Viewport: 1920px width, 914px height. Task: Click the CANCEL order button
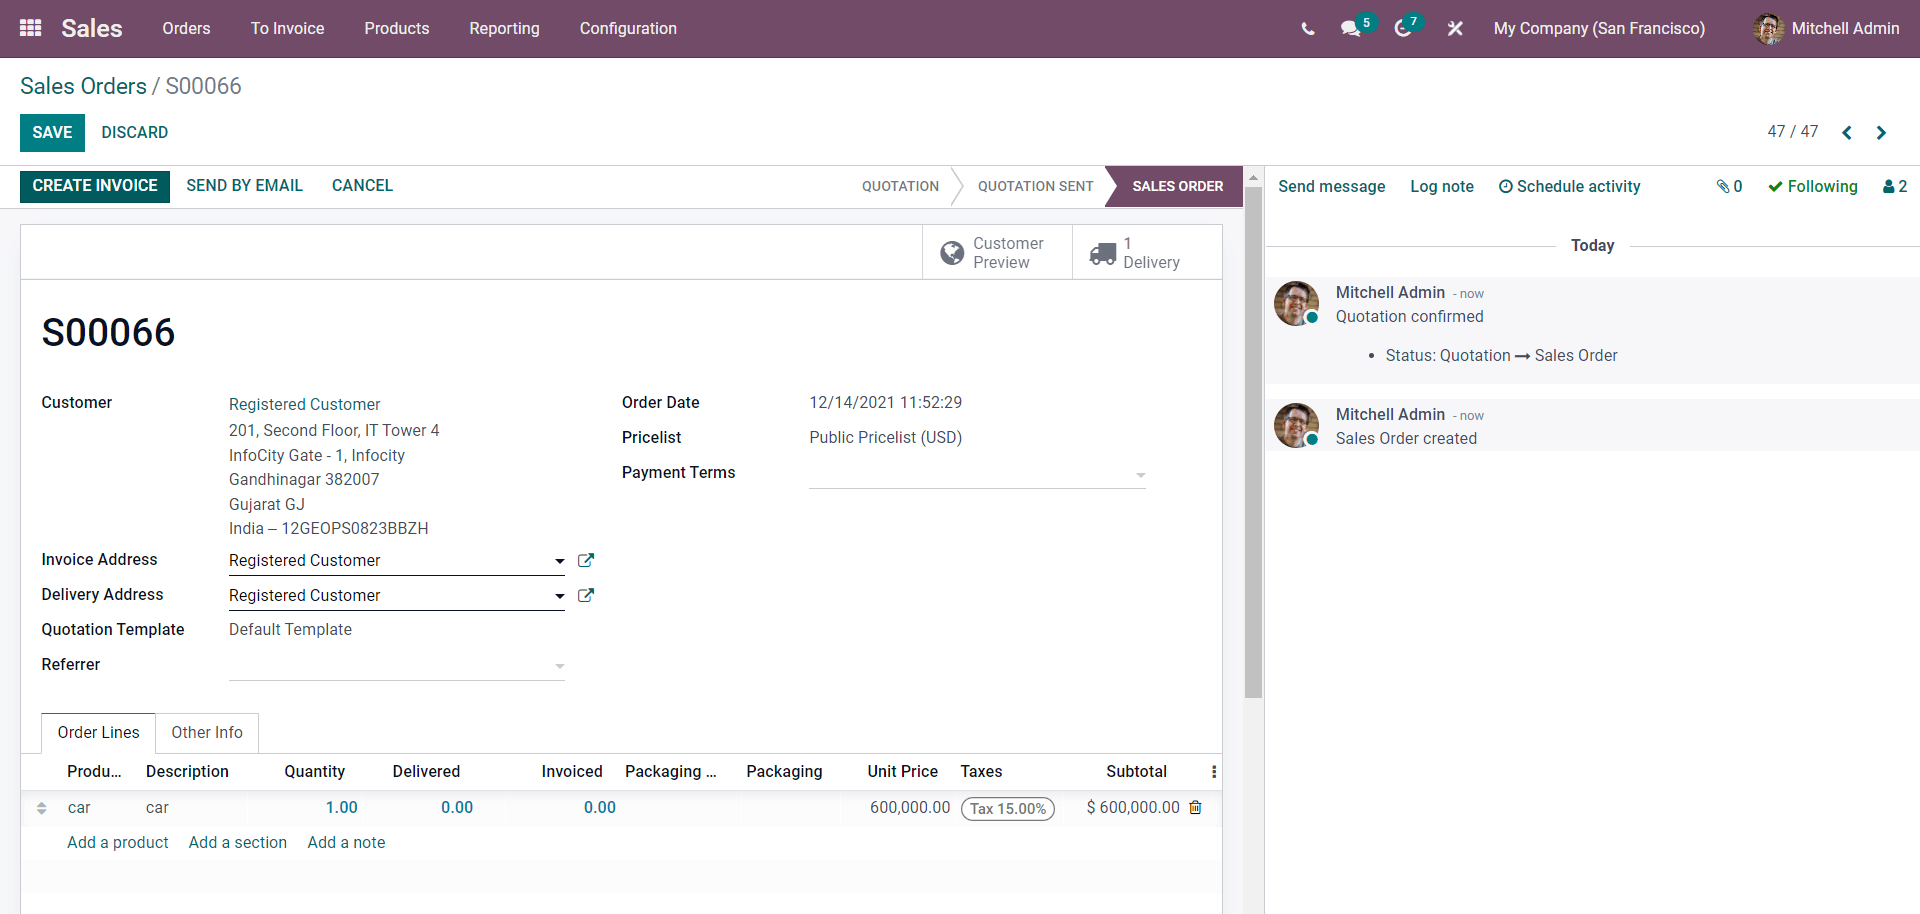(x=362, y=186)
